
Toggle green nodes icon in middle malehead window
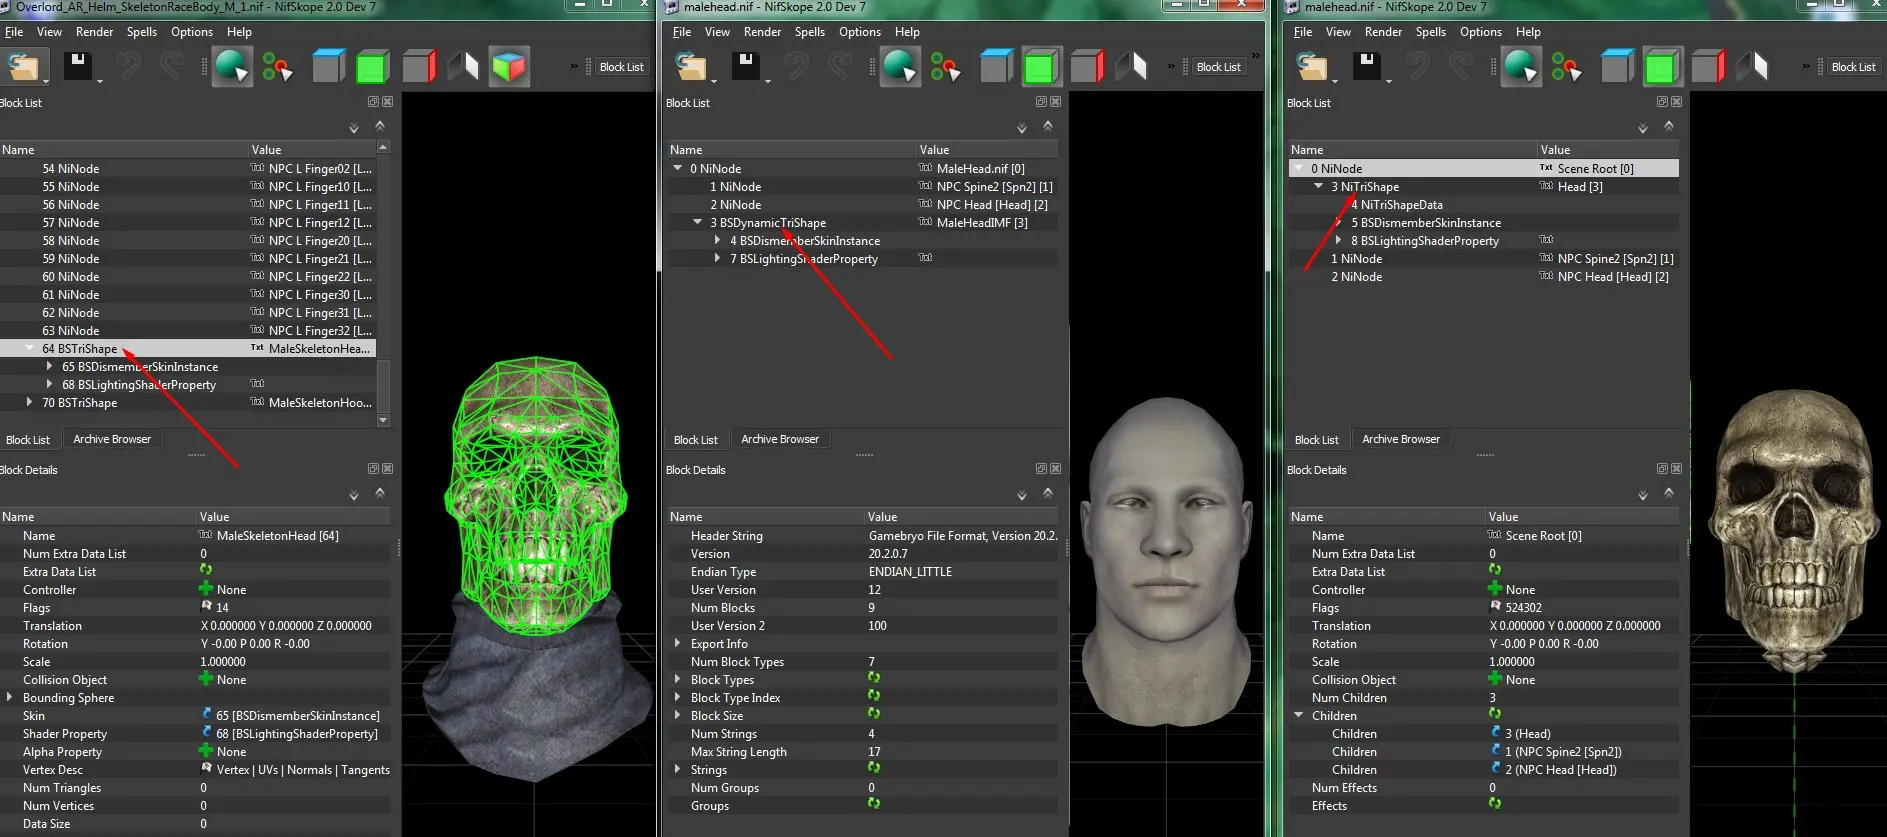pyautogui.click(x=945, y=67)
